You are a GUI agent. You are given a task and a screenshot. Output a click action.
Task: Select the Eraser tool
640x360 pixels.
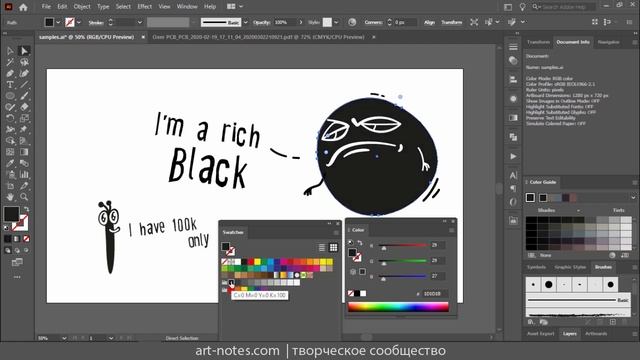(x=24, y=107)
